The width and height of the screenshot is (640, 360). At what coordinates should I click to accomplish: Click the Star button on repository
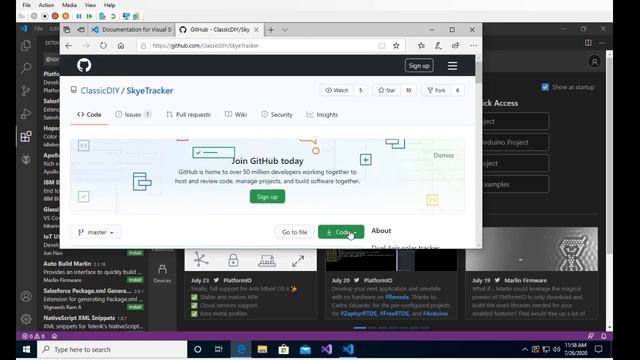coord(387,90)
